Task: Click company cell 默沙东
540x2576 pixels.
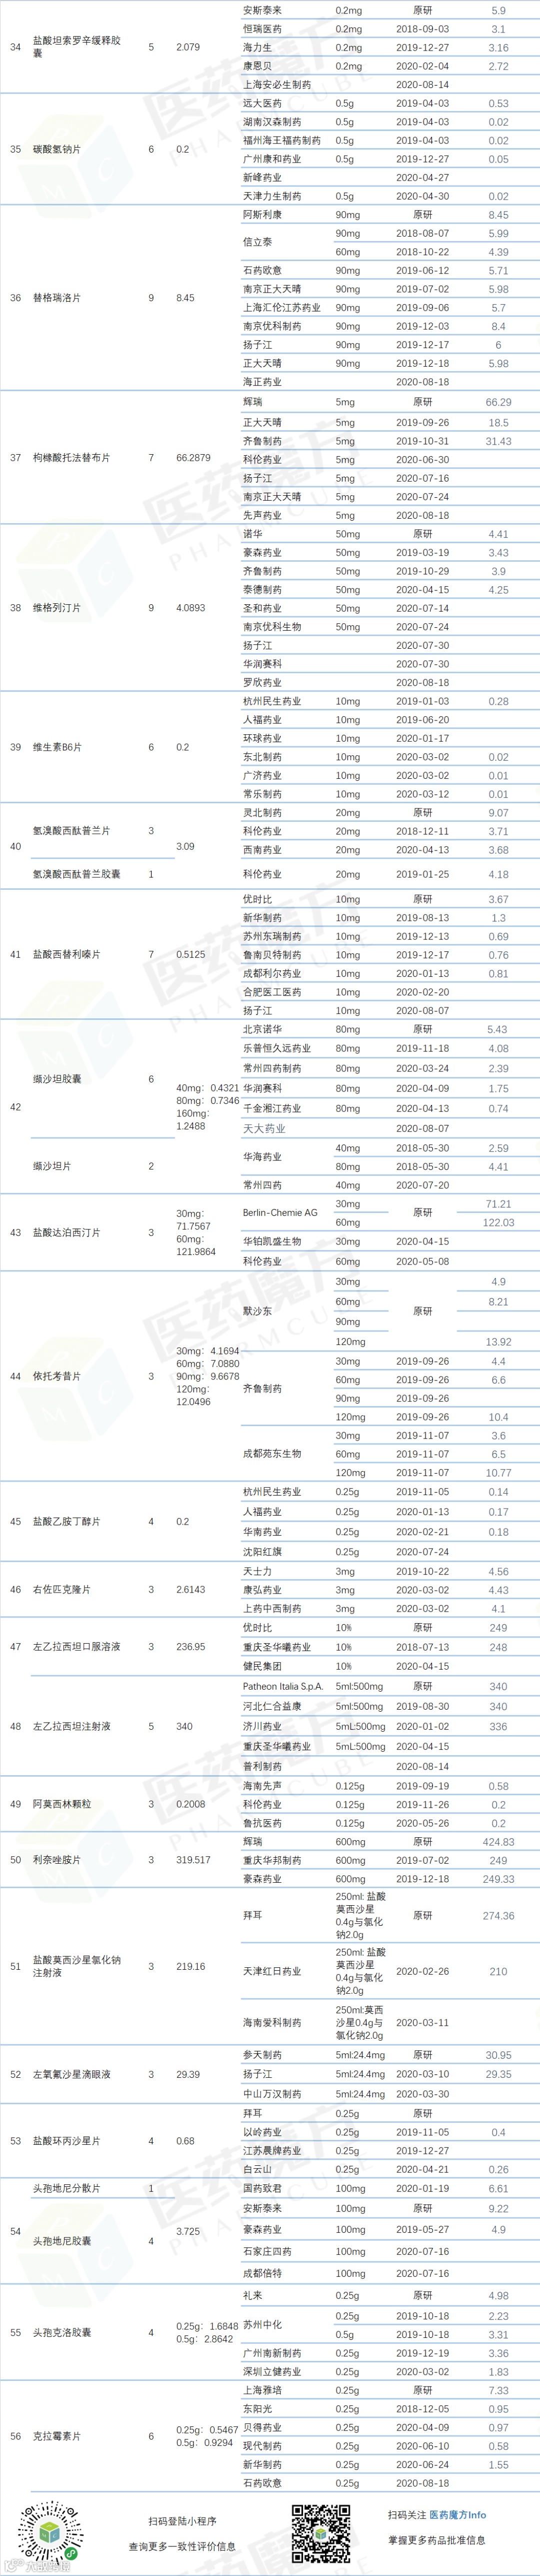Action: tap(257, 1311)
